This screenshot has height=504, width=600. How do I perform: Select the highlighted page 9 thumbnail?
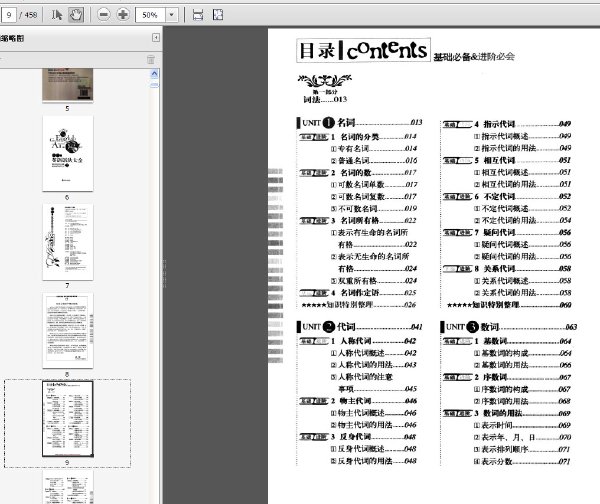tap(68, 419)
